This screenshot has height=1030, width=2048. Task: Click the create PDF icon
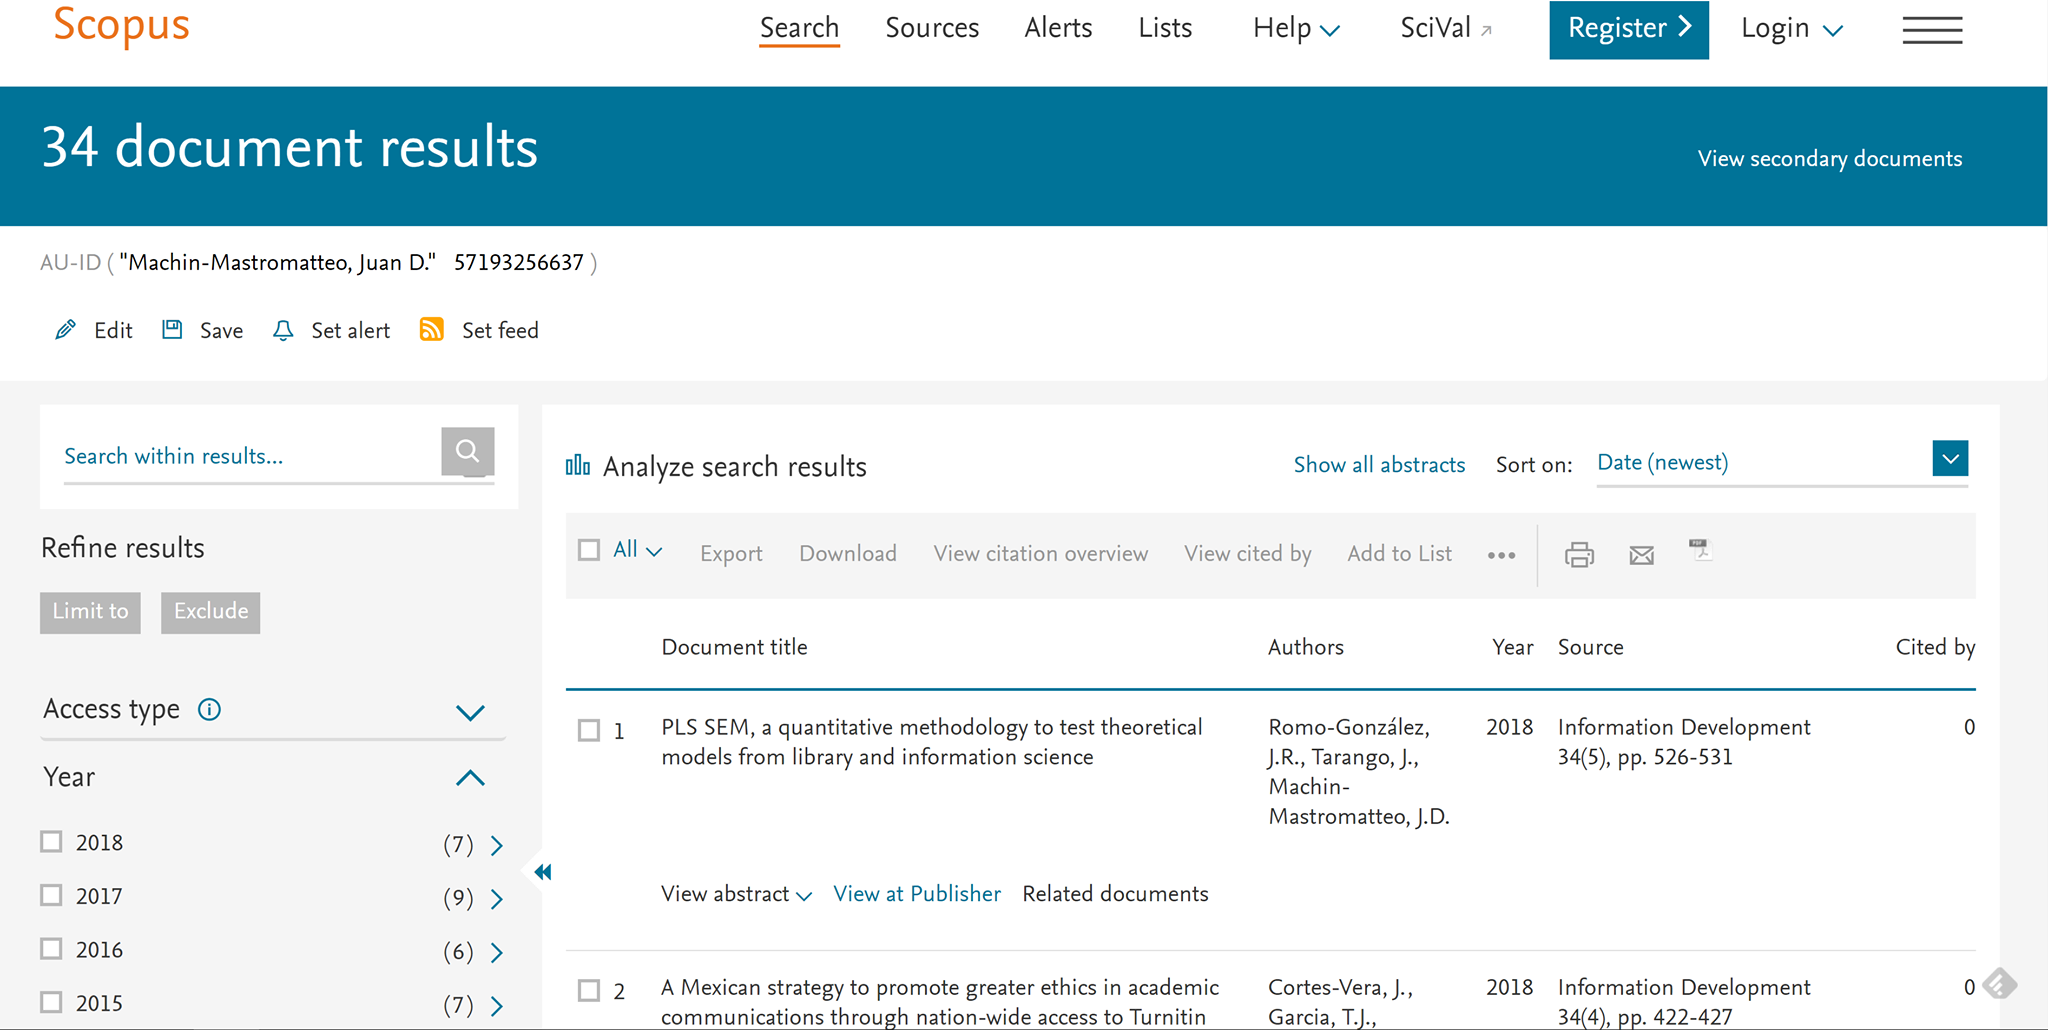click(x=1700, y=550)
